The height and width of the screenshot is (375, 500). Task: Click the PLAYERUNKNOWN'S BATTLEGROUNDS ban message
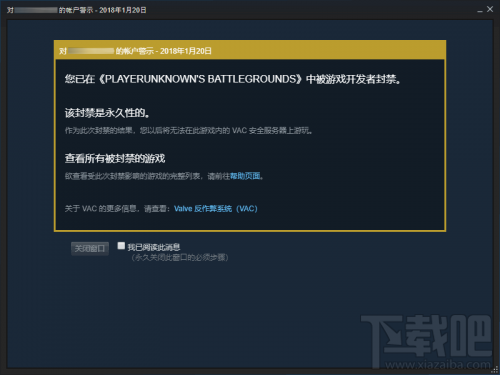[x=233, y=79]
